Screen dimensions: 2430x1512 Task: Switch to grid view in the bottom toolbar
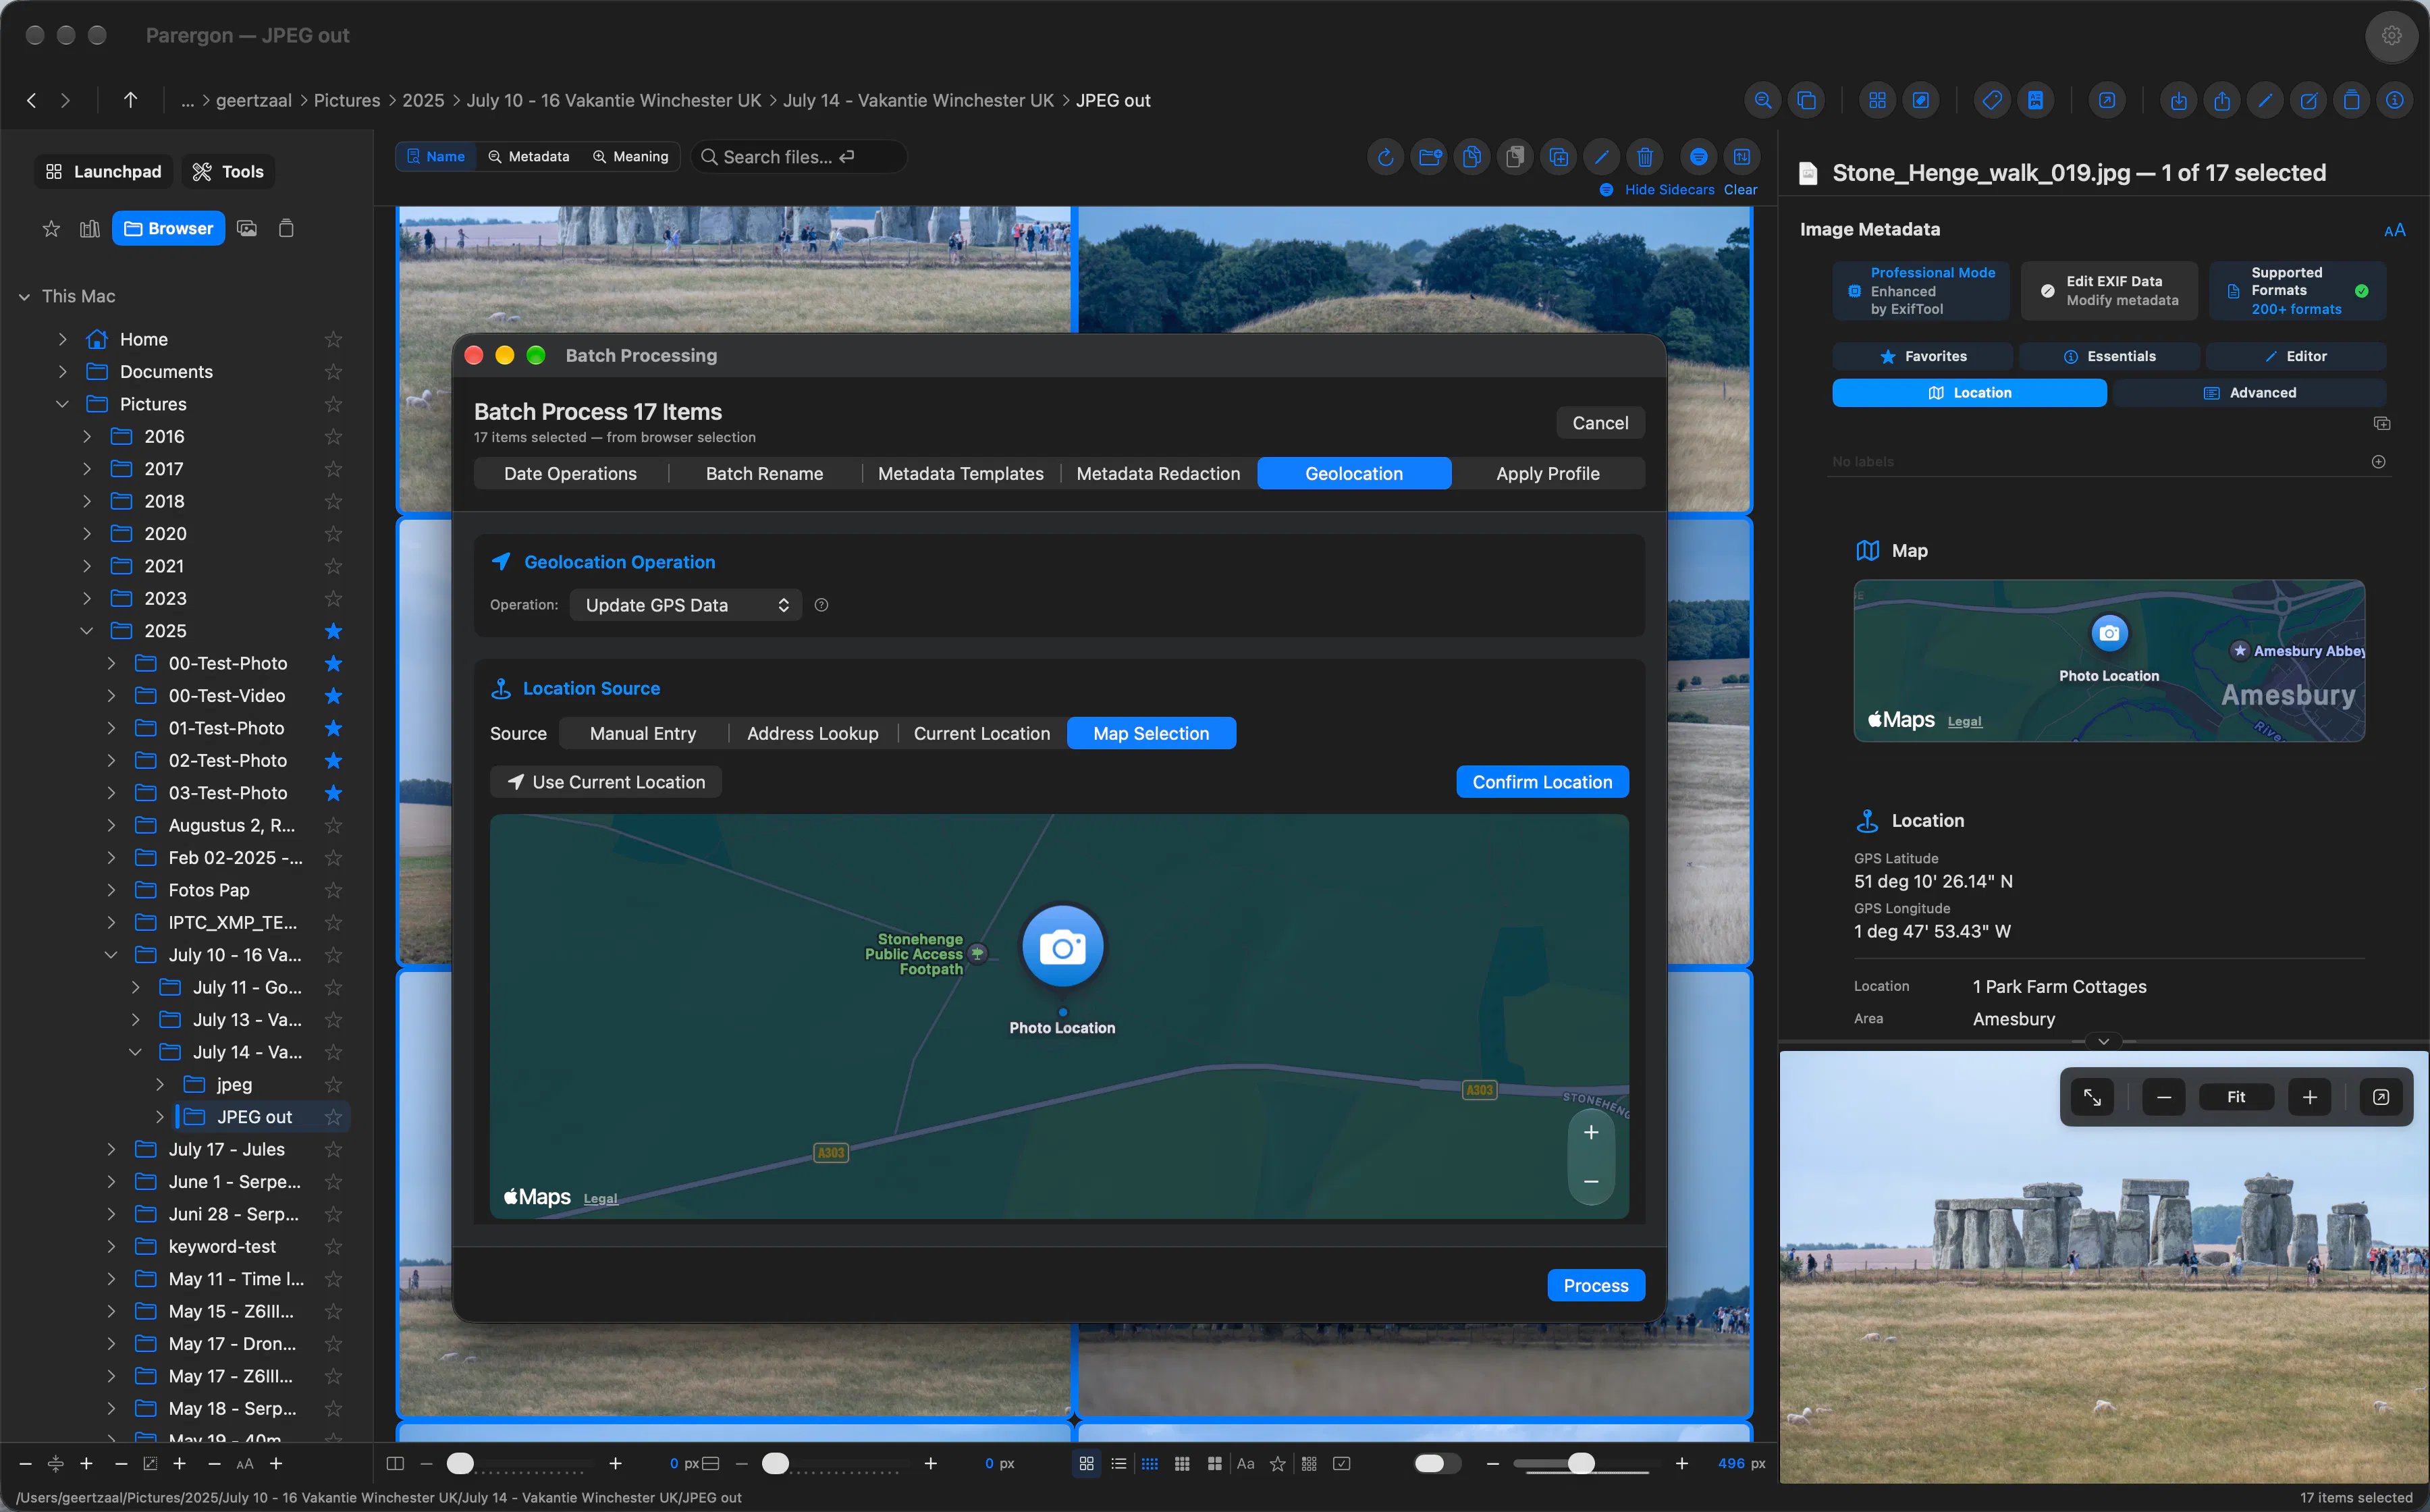(1086, 1463)
